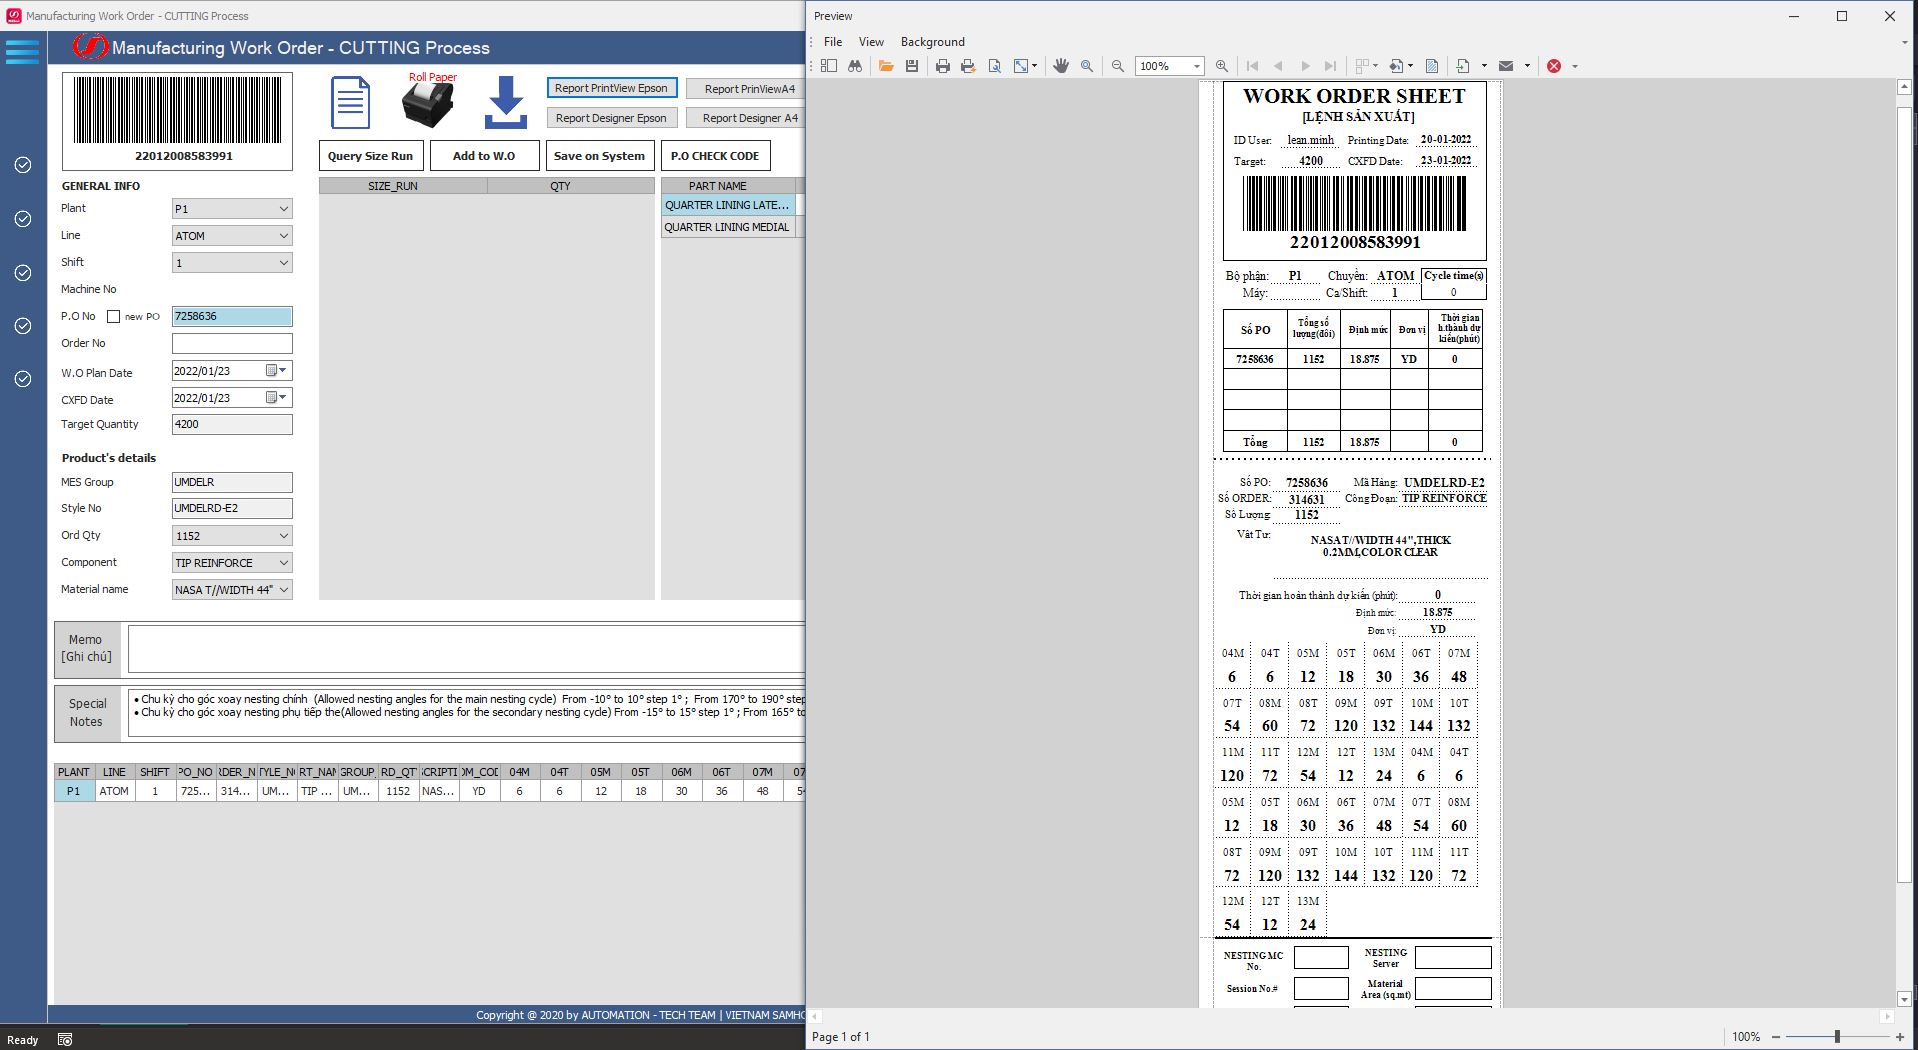Open the Background menu
The height and width of the screenshot is (1050, 1918).
pos(932,42)
